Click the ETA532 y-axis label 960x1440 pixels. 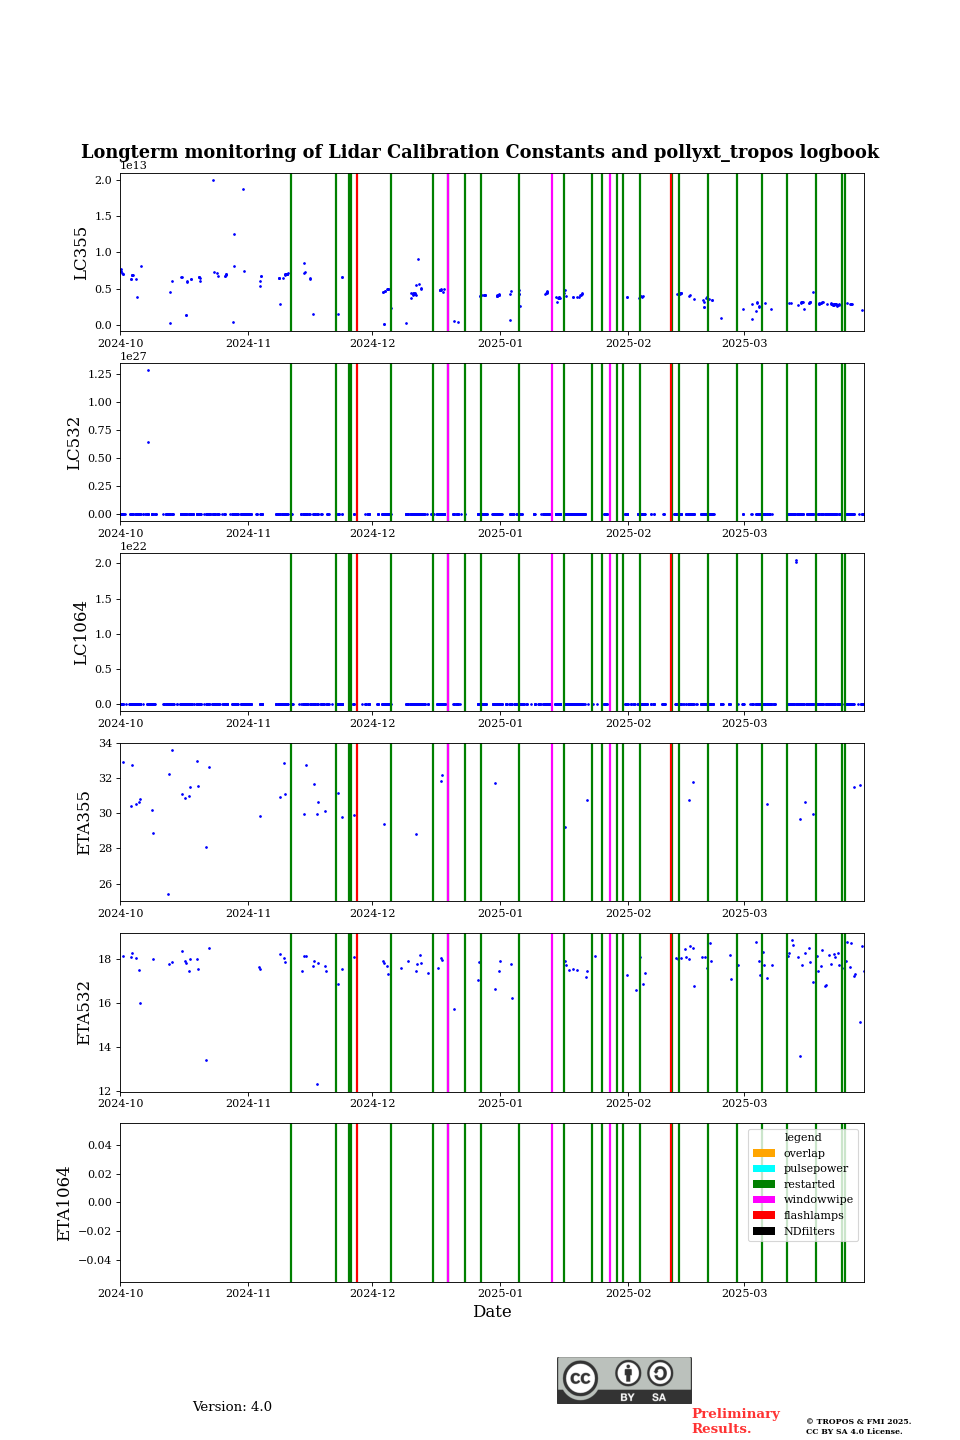pyautogui.click(x=84, y=1013)
